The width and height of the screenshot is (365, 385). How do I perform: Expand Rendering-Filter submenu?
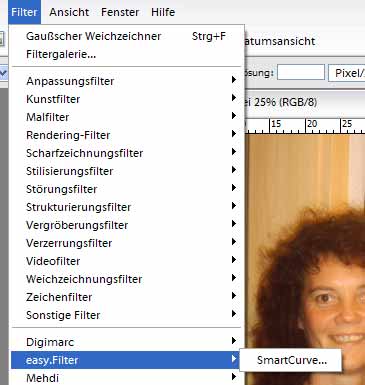pos(126,135)
